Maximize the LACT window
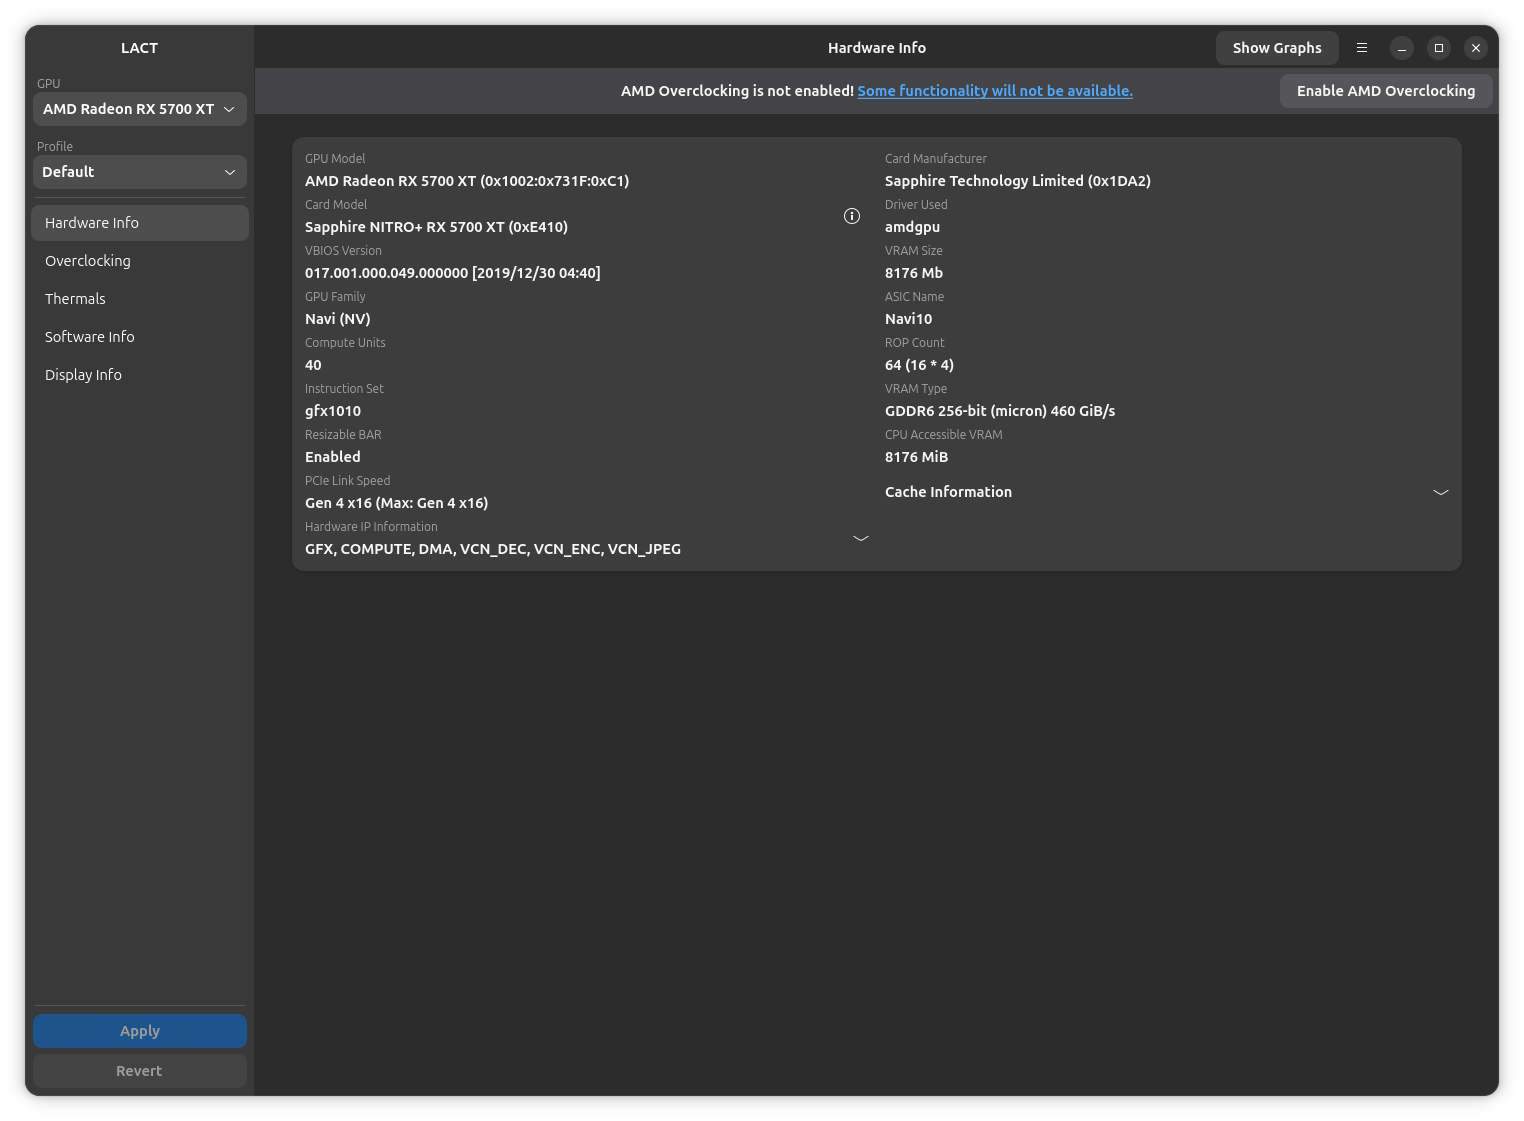 coord(1439,48)
